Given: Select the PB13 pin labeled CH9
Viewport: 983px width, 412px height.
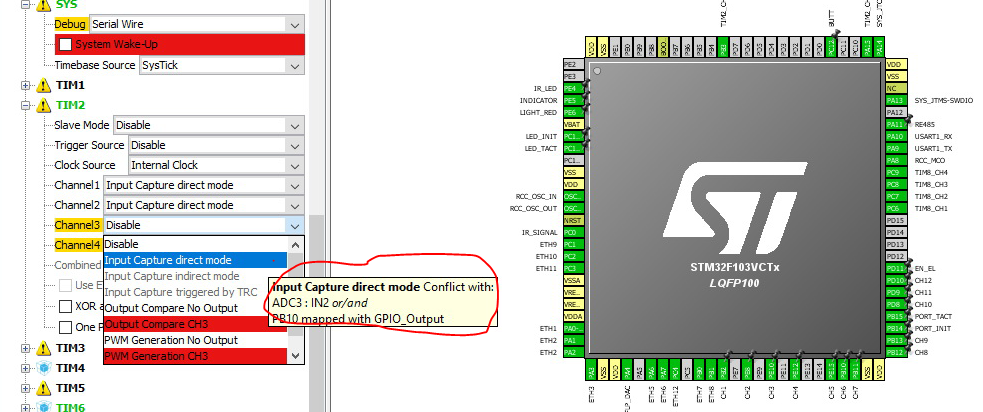Looking at the screenshot, I should pyautogui.click(x=895, y=340).
